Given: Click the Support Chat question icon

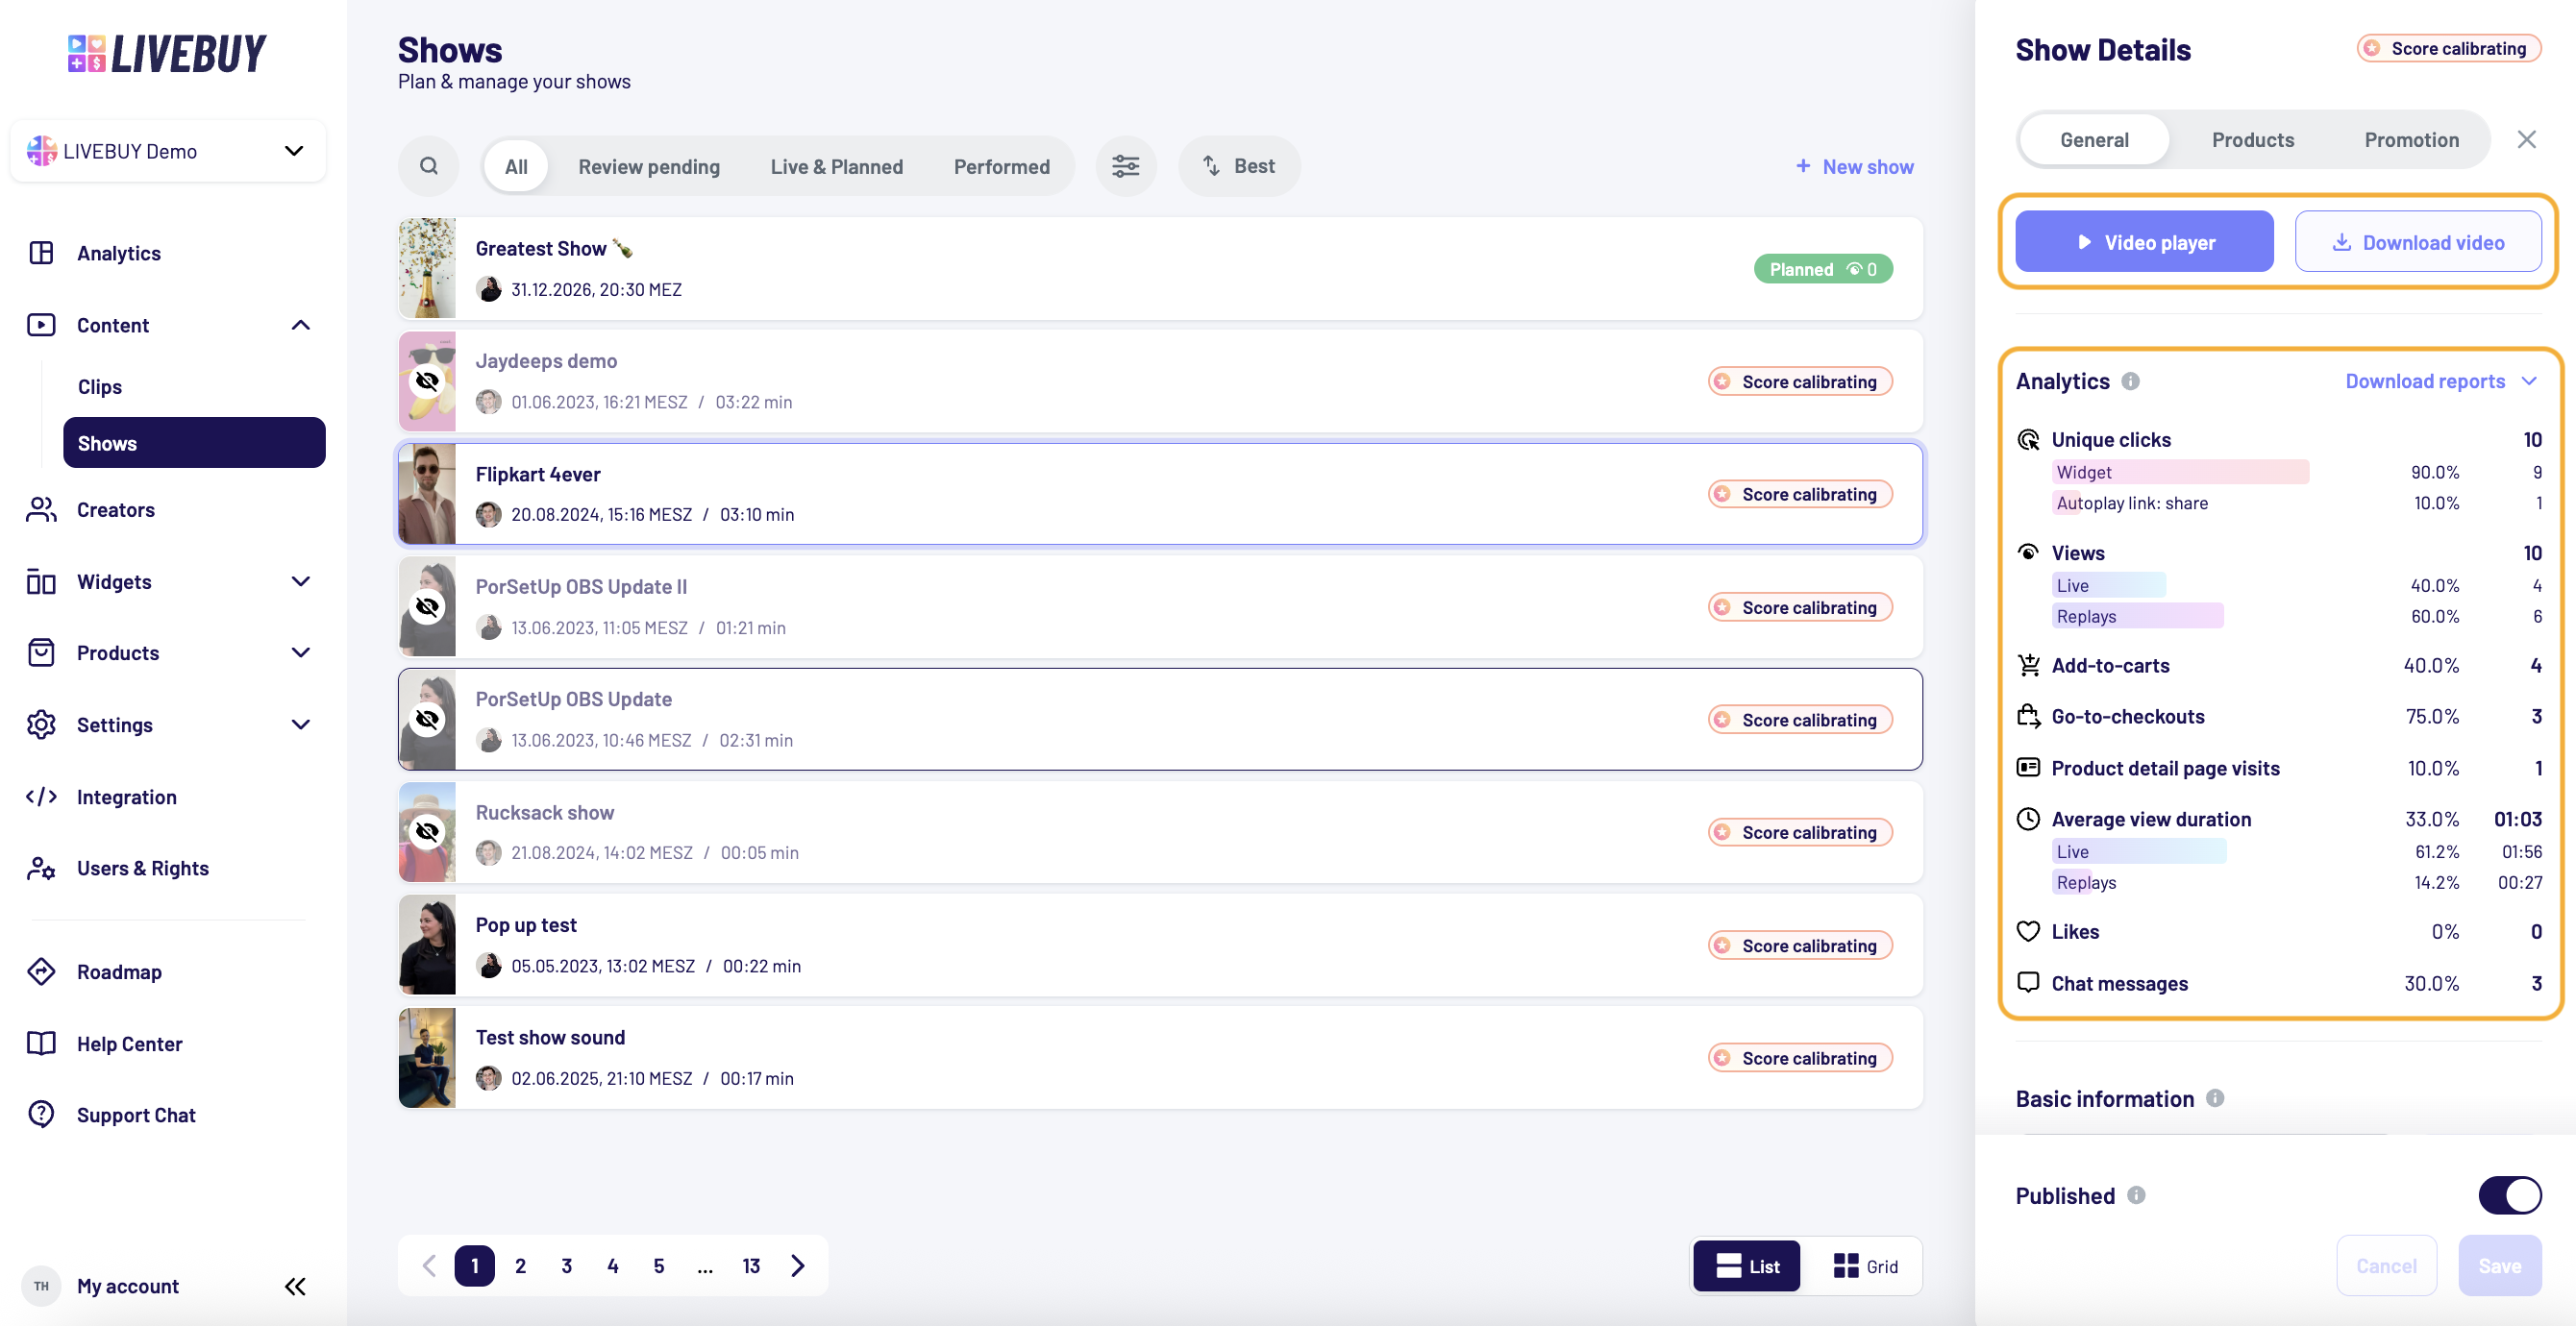Looking at the screenshot, I should pyautogui.click(x=41, y=1115).
